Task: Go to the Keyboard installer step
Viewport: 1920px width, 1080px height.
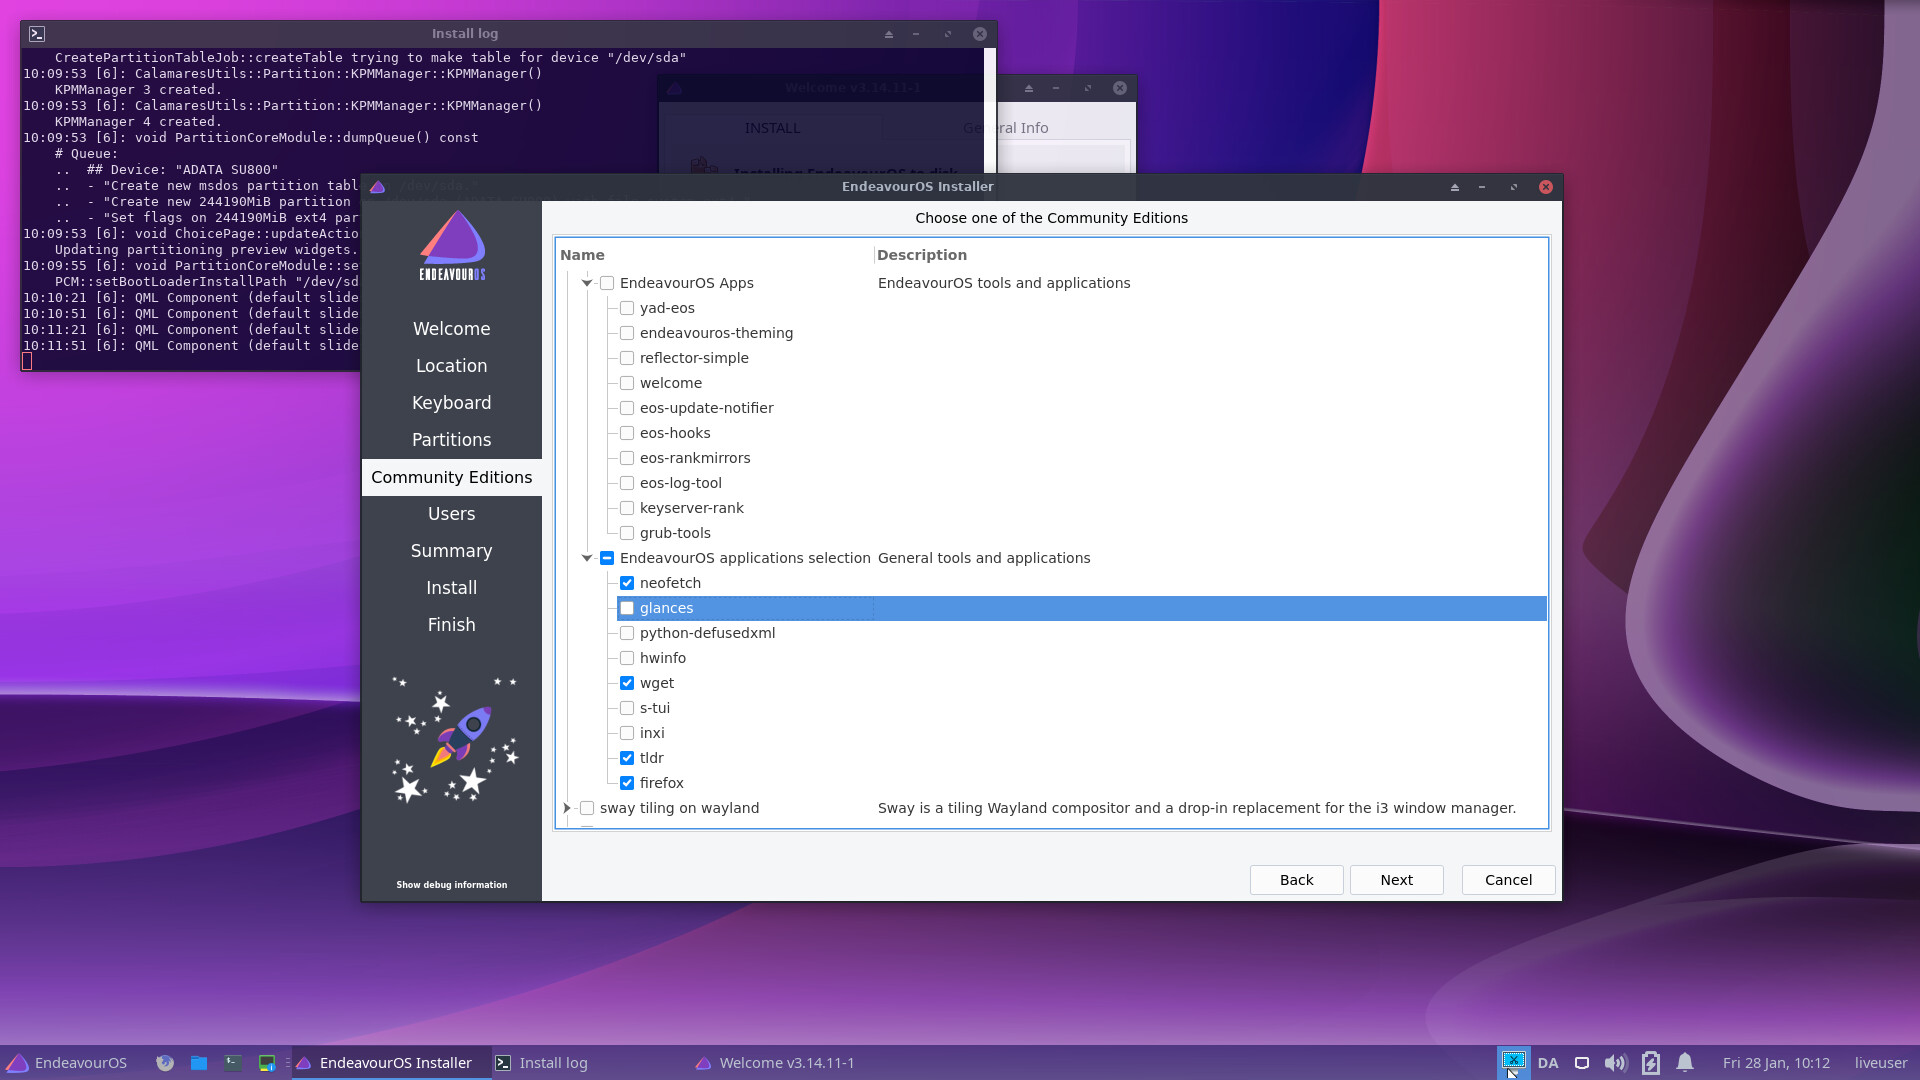Action: point(452,403)
